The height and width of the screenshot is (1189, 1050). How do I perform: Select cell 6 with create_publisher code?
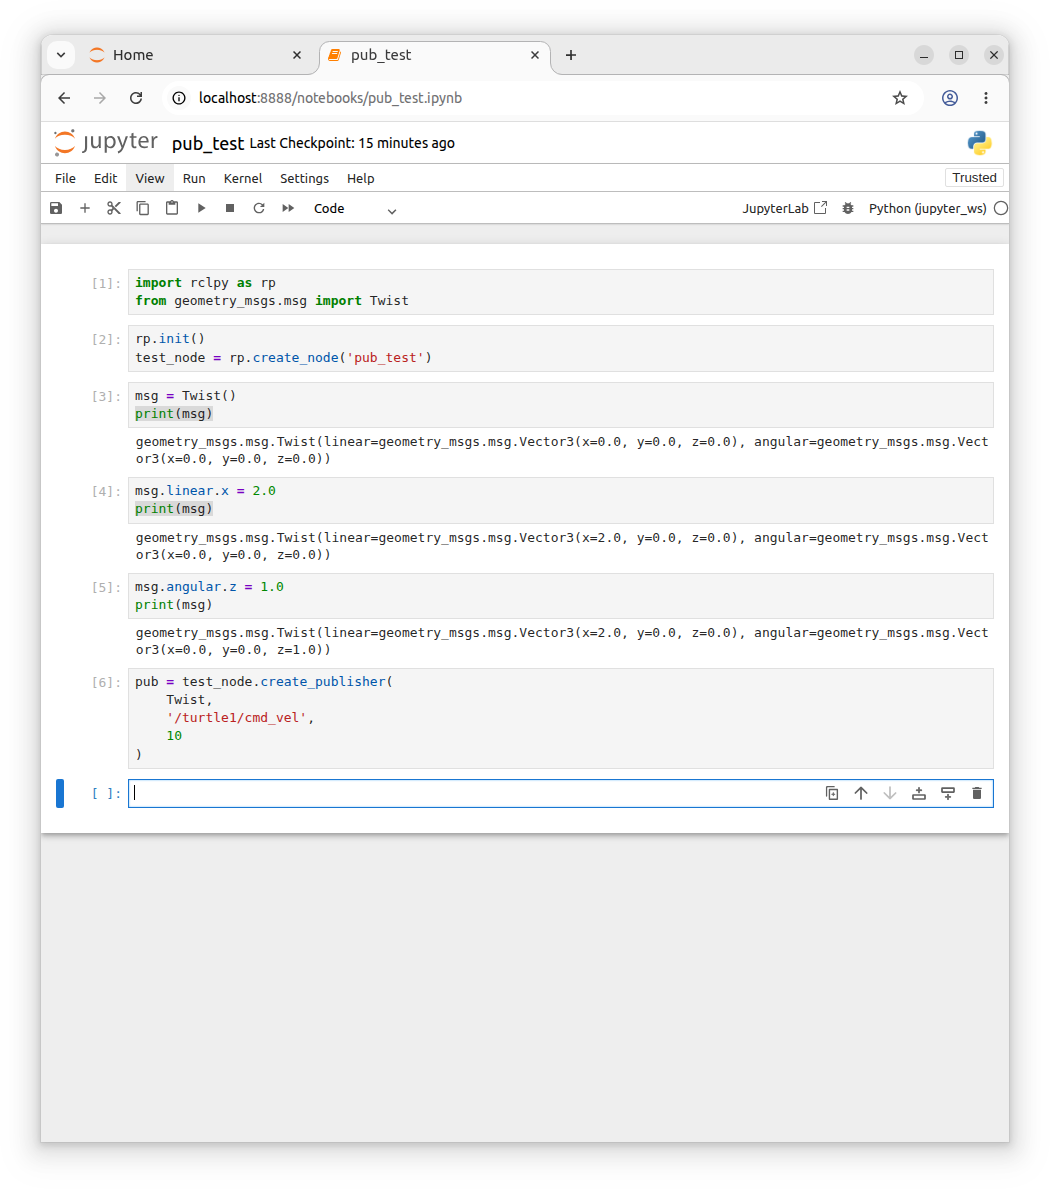[560, 718]
